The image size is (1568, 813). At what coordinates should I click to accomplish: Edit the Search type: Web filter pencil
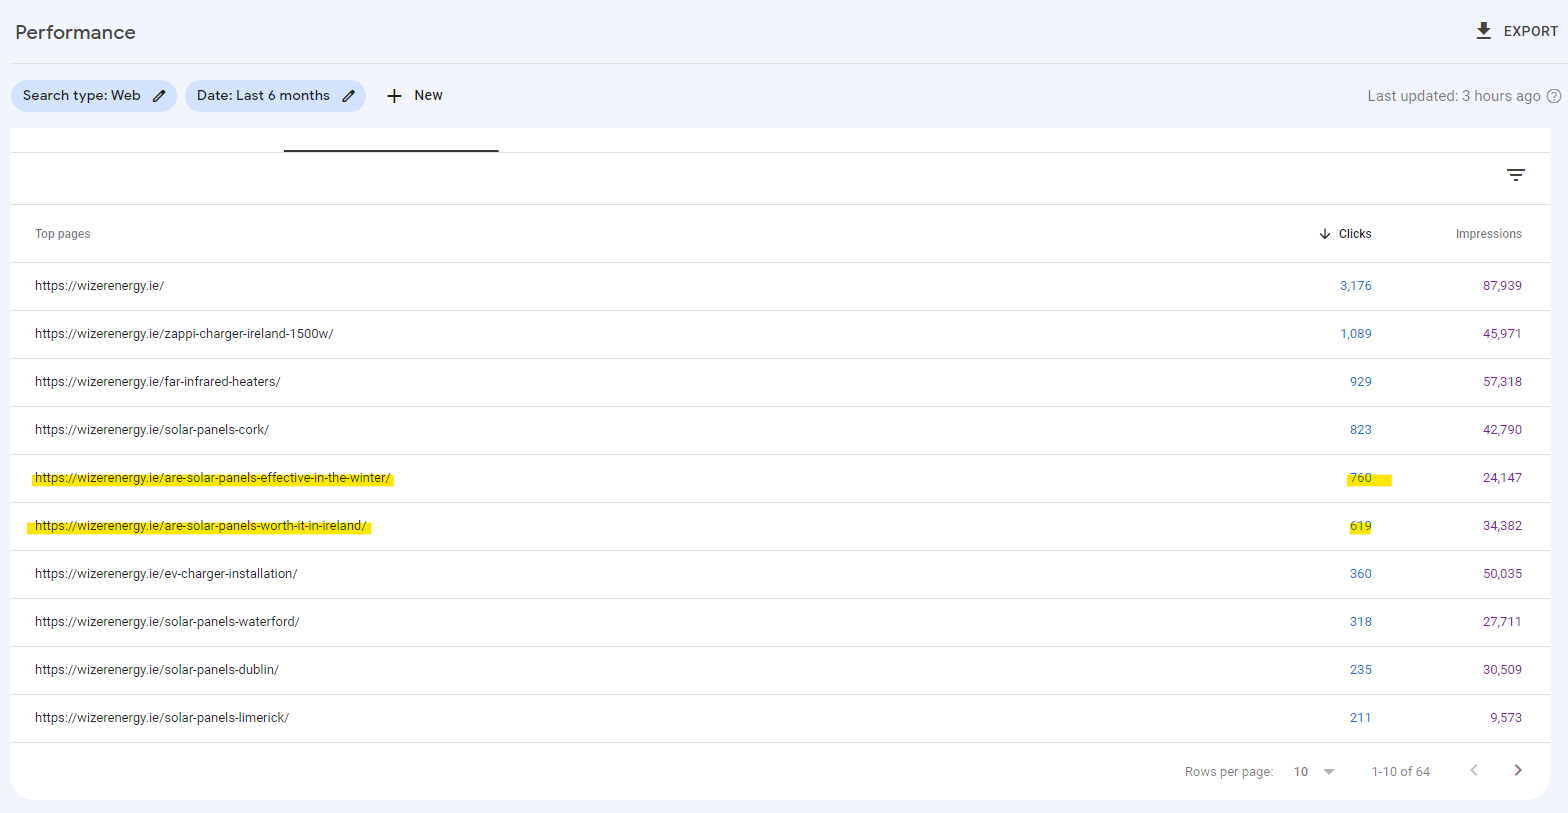pos(159,96)
